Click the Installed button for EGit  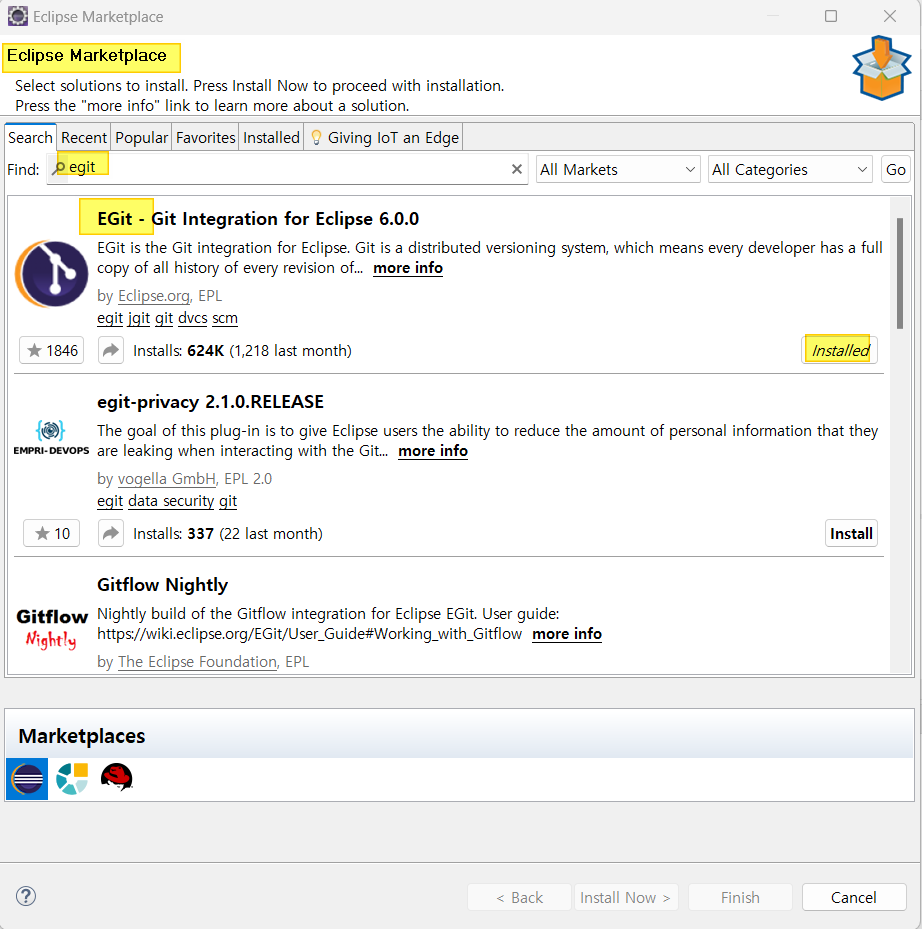click(840, 350)
